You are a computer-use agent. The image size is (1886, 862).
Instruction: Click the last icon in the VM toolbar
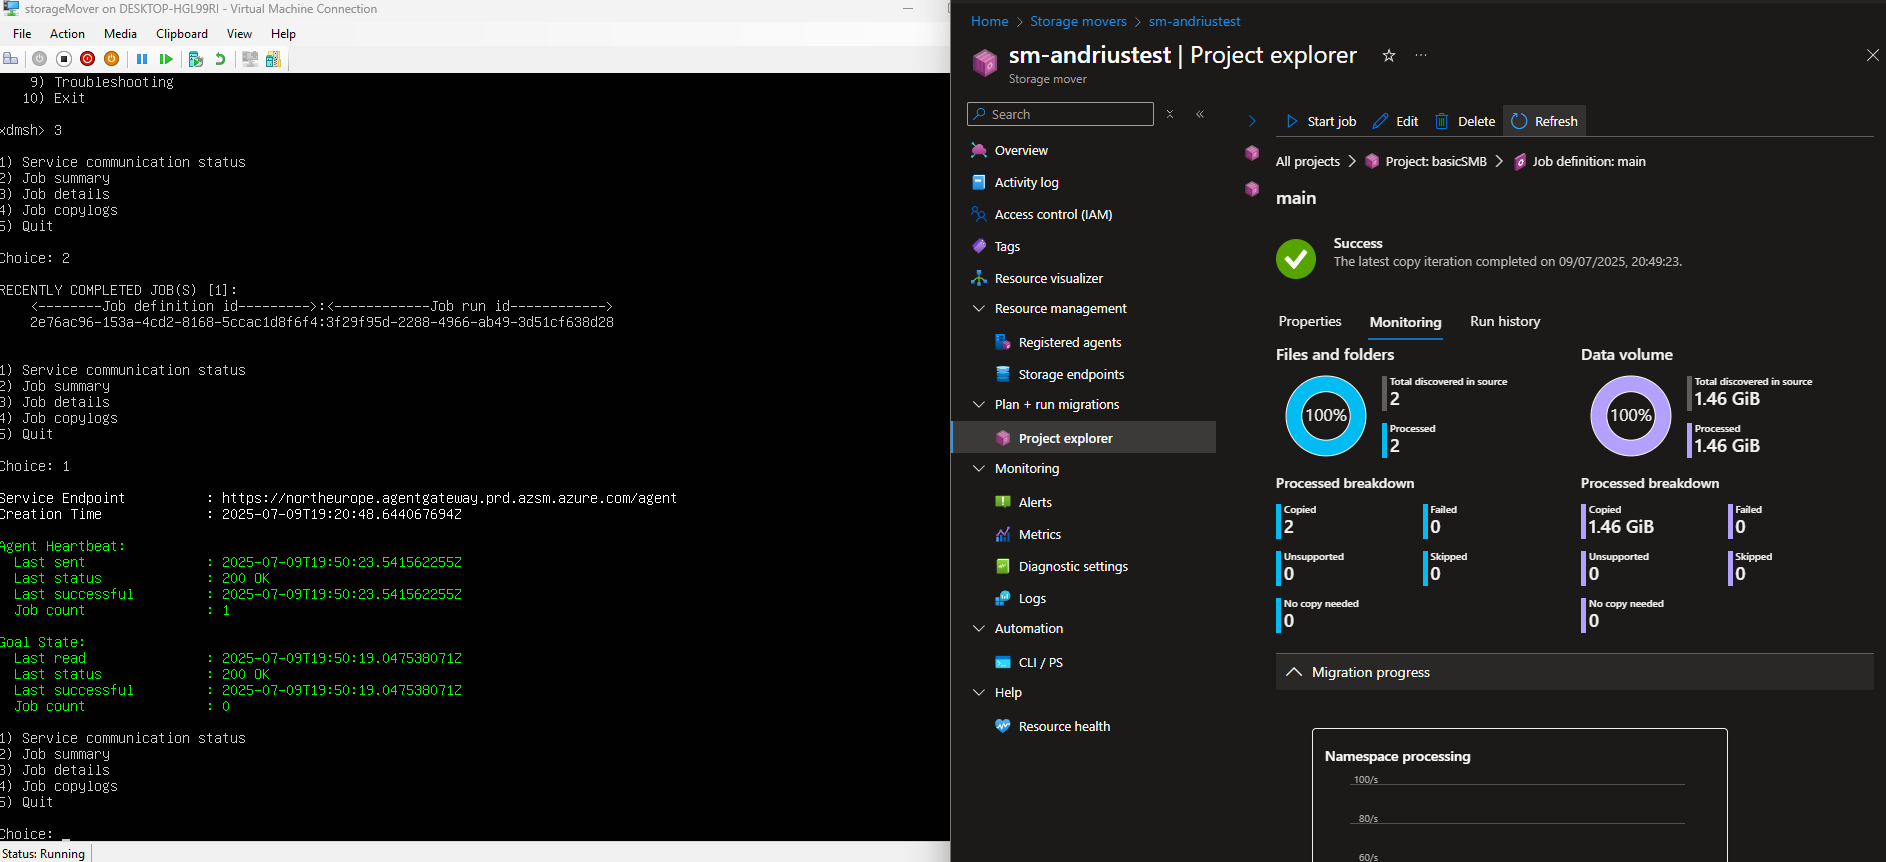273,59
